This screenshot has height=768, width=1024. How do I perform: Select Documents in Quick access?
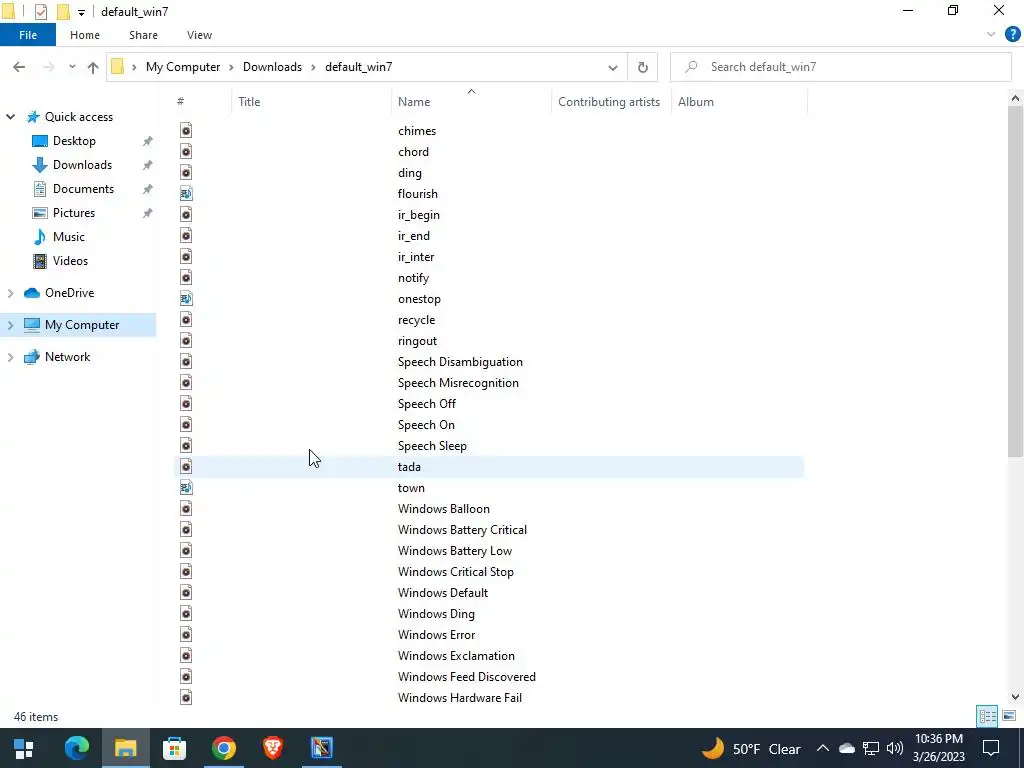tap(83, 189)
